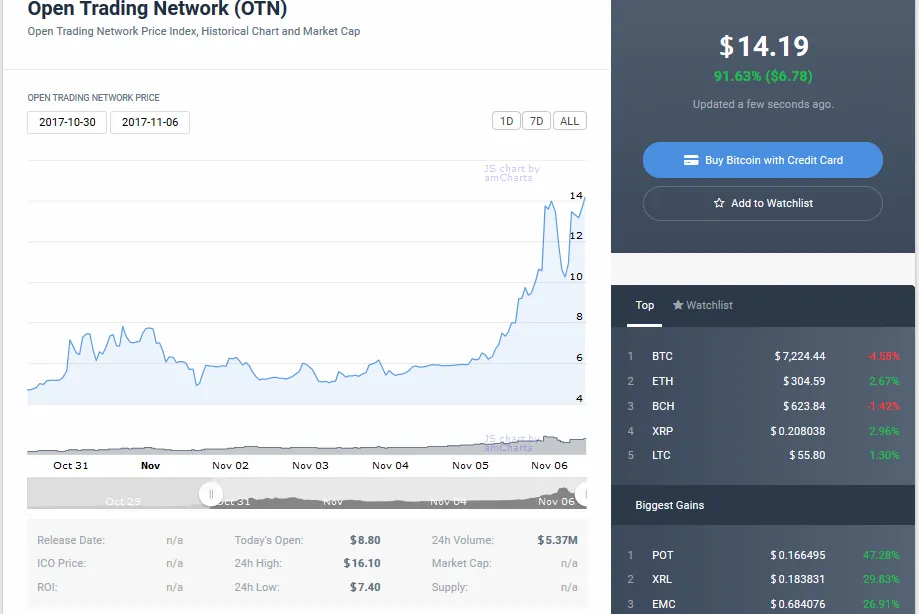This screenshot has height=614, width=919.
Task: Open the LTC row in Top list
Action: point(763,455)
